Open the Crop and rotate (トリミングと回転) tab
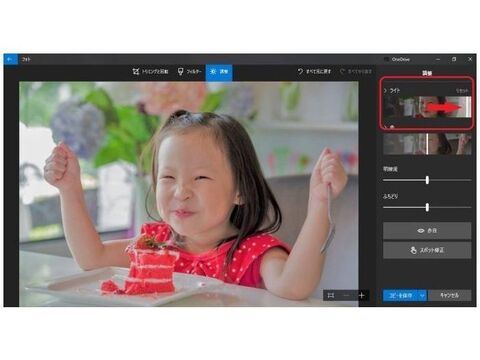 coord(151,72)
